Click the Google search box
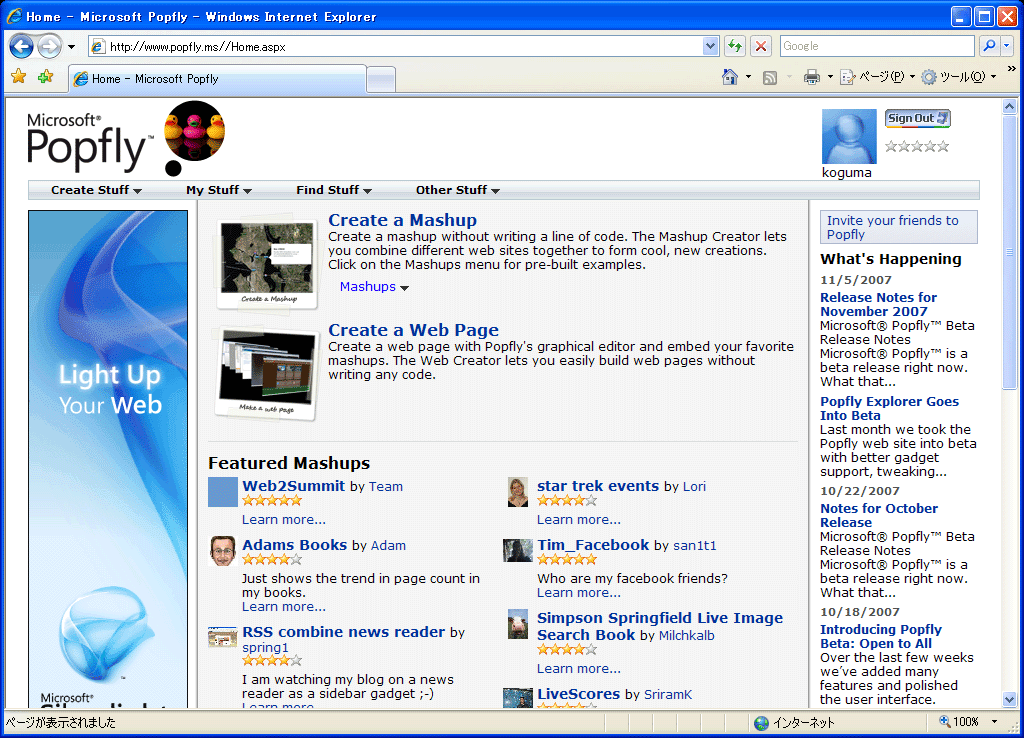Screen dimensions: 1024x738 876,46
